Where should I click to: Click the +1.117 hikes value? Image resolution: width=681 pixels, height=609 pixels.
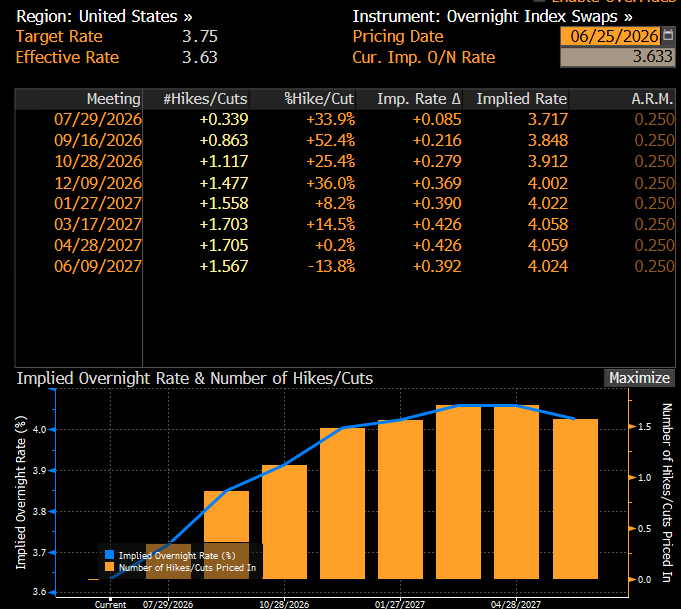point(224,162)
